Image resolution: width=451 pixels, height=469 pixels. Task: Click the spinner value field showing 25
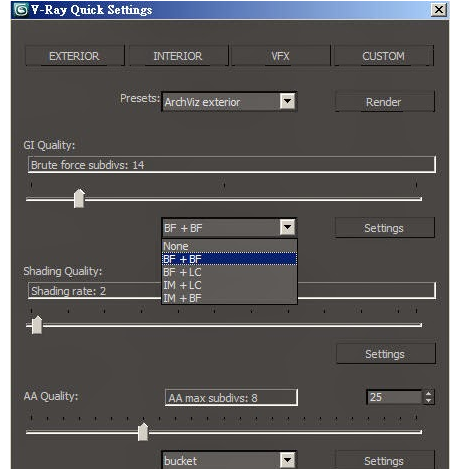(394, 397)
